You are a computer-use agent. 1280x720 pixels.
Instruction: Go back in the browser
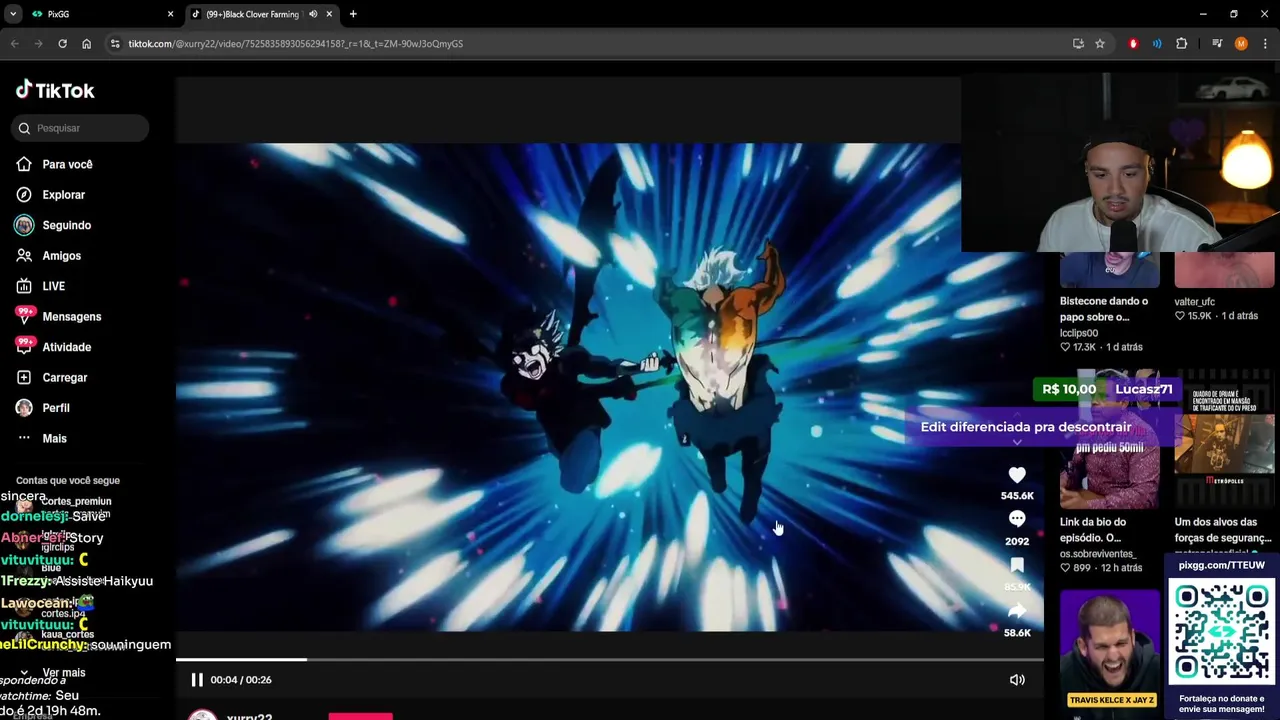tap(15, 44)
